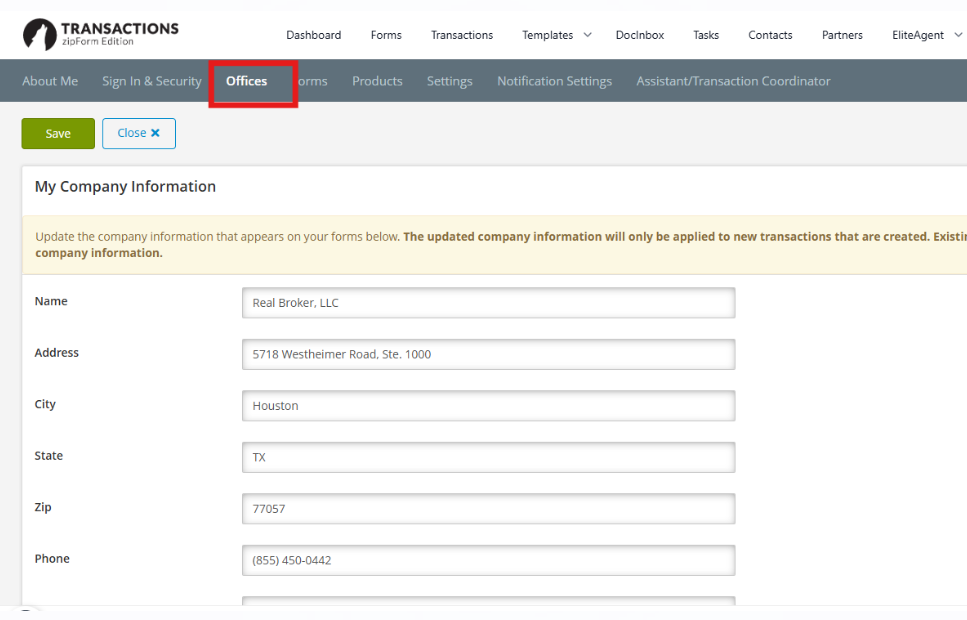967x620 pixels.
Task: Click the My Company Information heading
Action: (125, 186)
